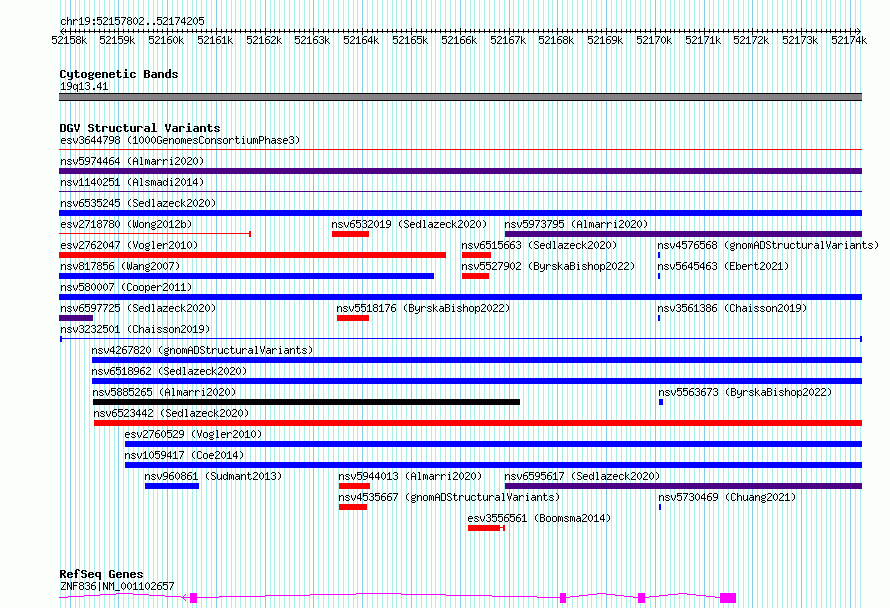Select the largest ZNF836 exon block
890x608 pixels.
click(728, 598)
